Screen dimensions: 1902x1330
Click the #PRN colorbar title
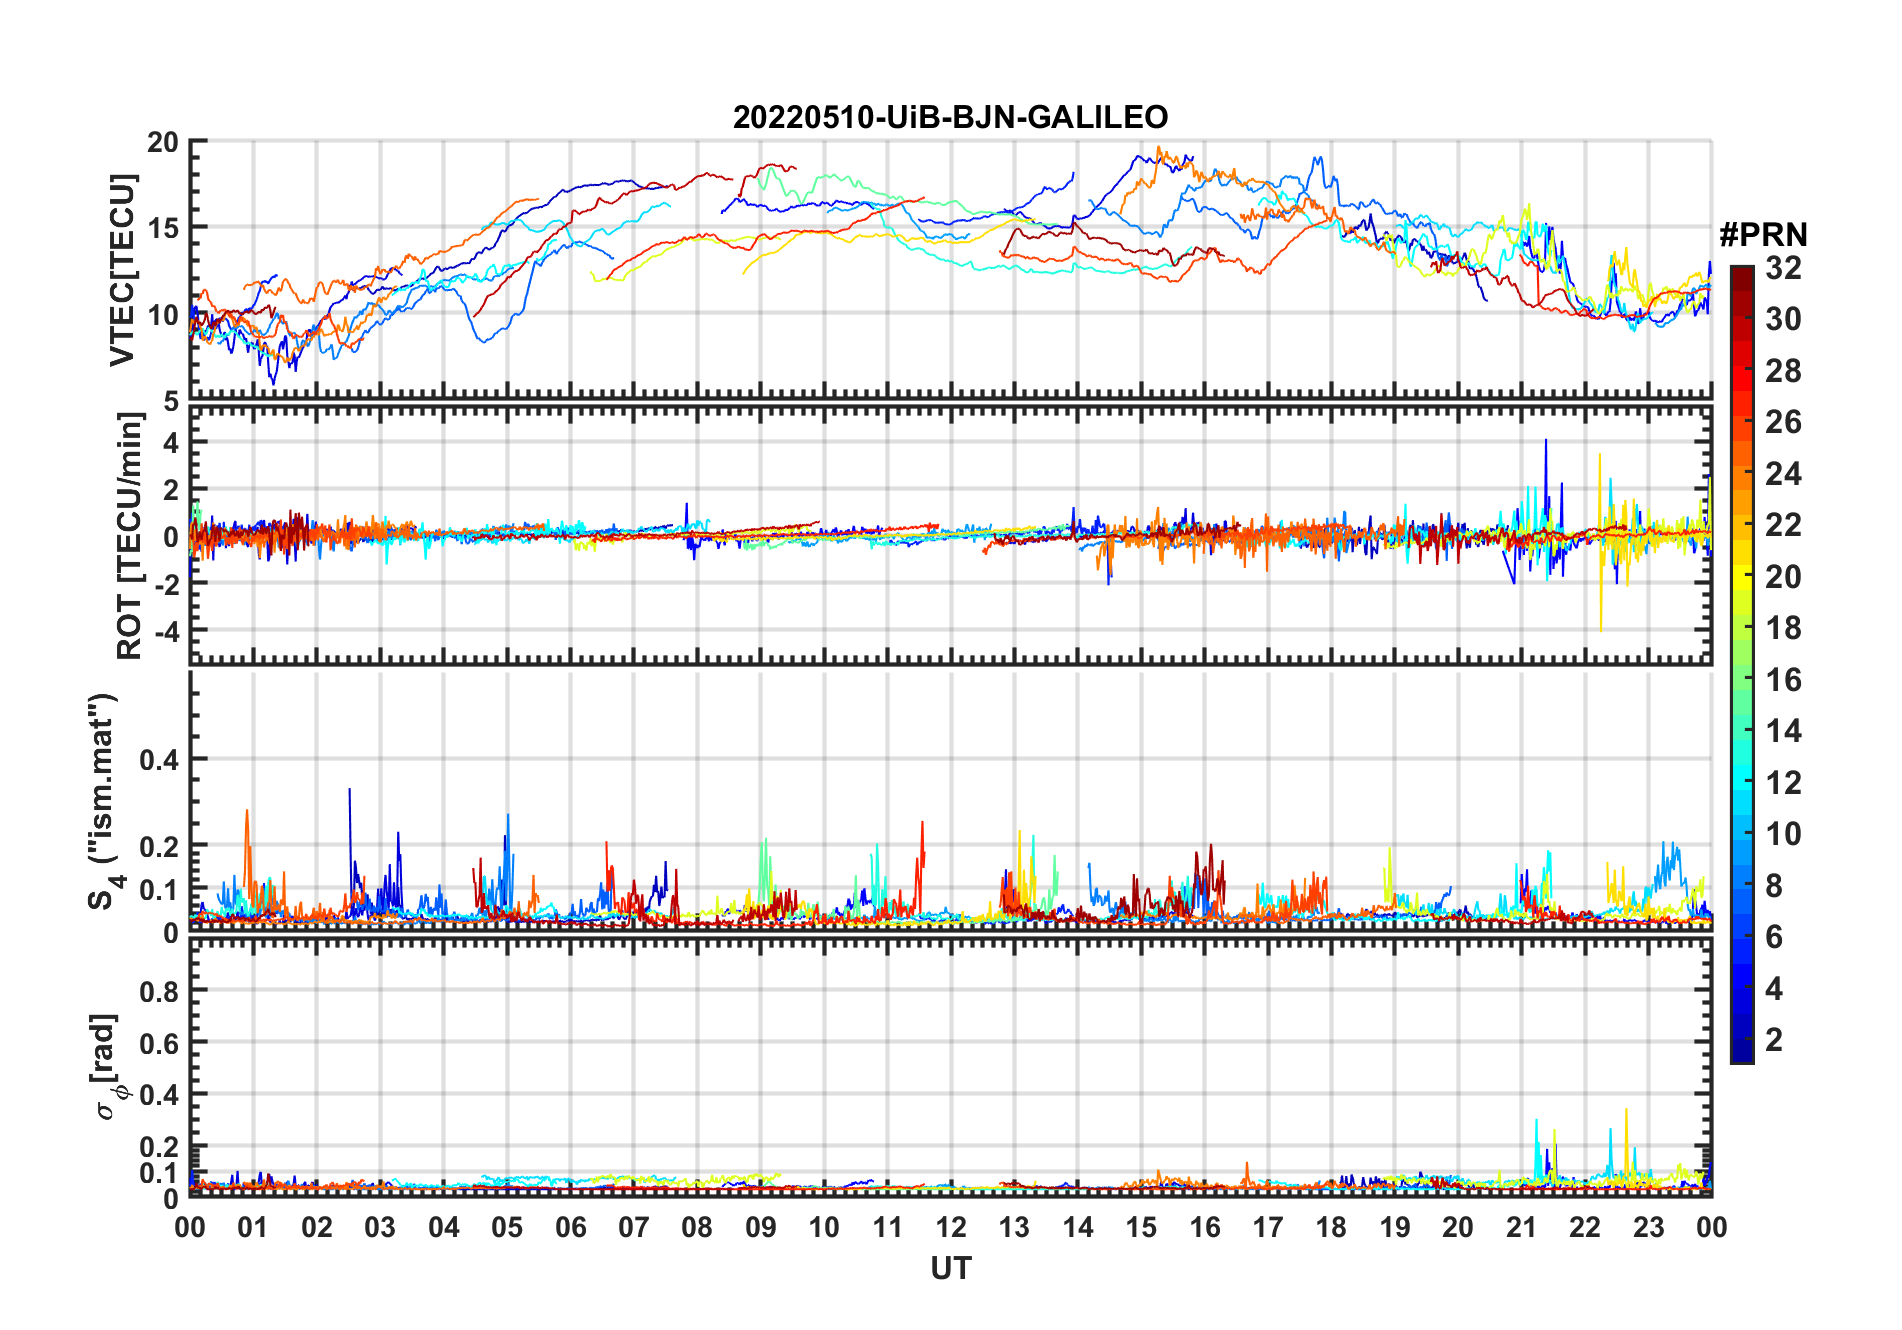(1763, 235)
